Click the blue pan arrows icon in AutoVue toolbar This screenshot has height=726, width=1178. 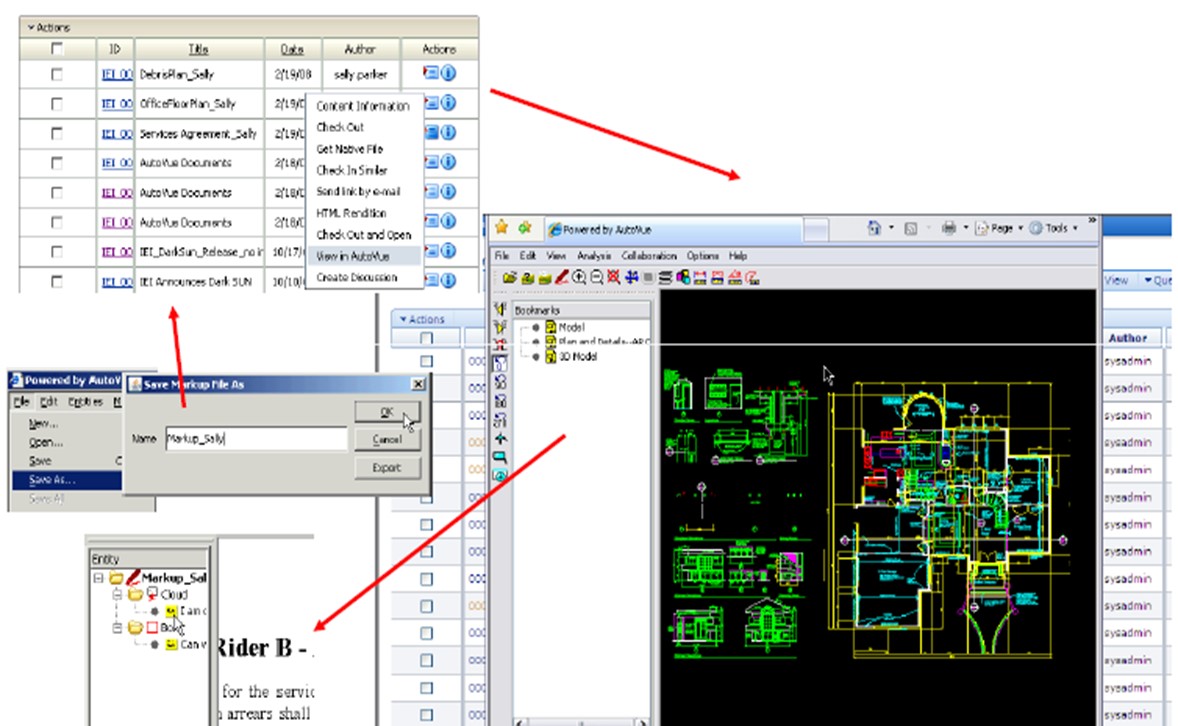pos(631,278)
